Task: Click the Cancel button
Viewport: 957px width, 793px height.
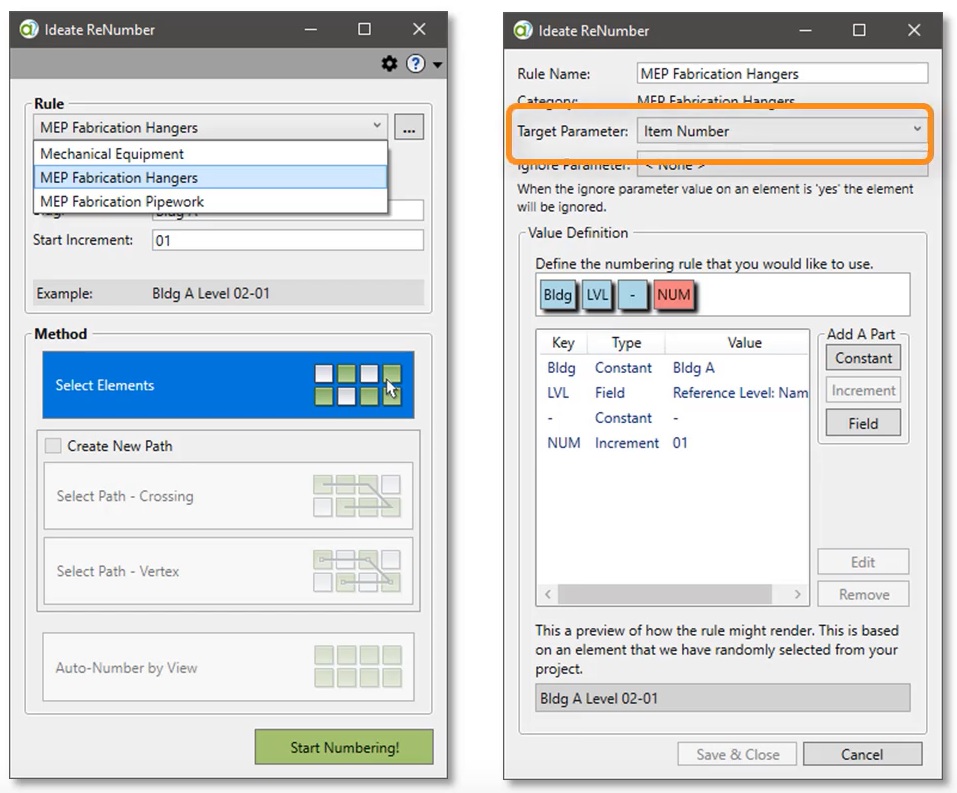Action: (x=862, y=755)
